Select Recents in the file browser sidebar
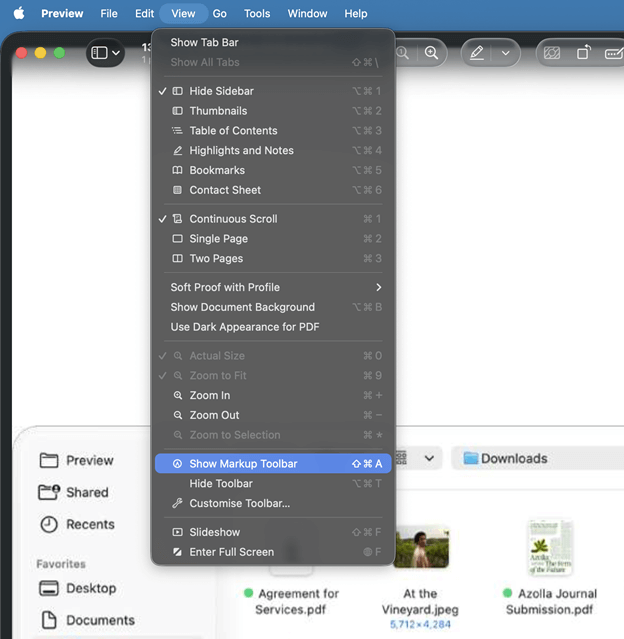Viewport: 624px width, 639px height. (89, 524)
